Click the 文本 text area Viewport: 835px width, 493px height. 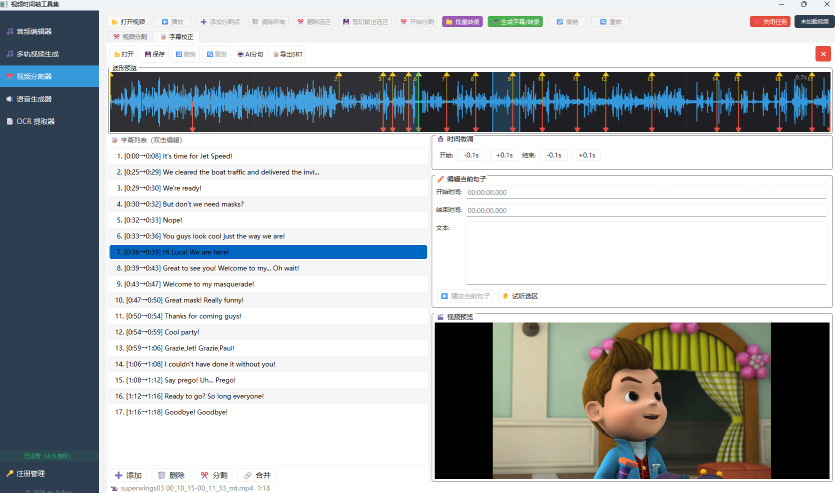tap(646, 253)
